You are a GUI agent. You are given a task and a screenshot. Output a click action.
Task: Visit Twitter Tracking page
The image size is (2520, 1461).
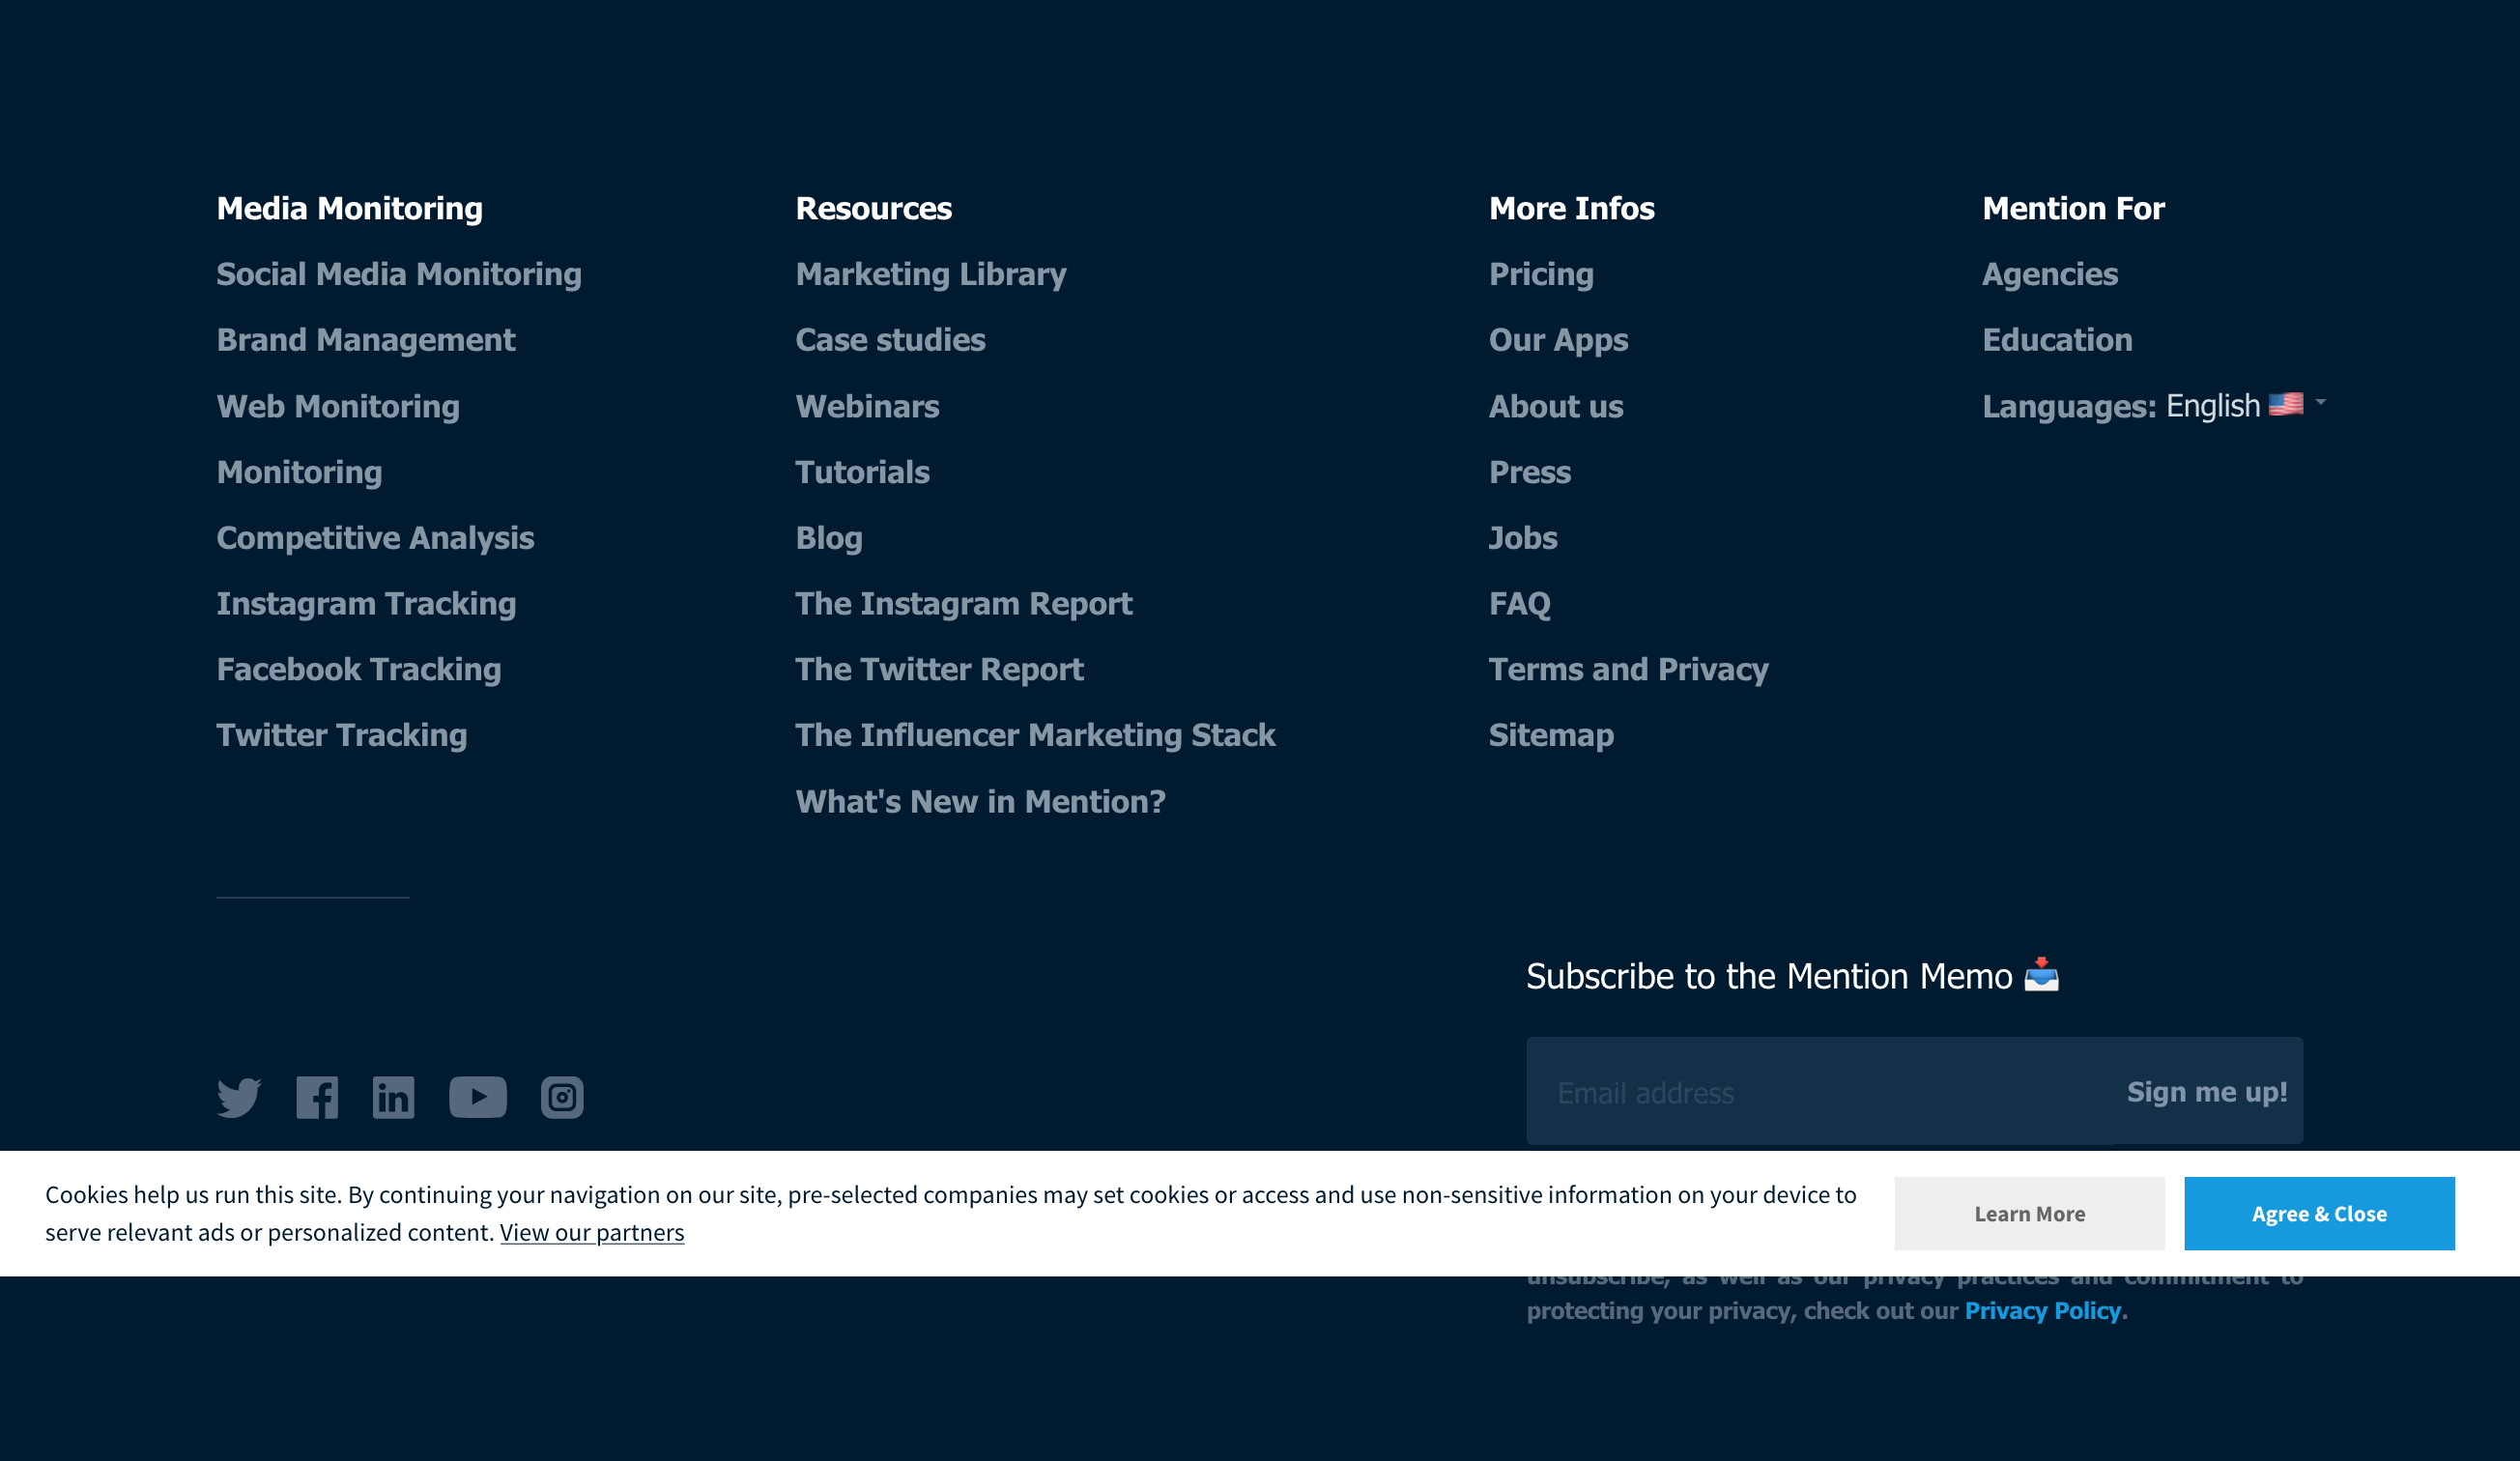342,736
